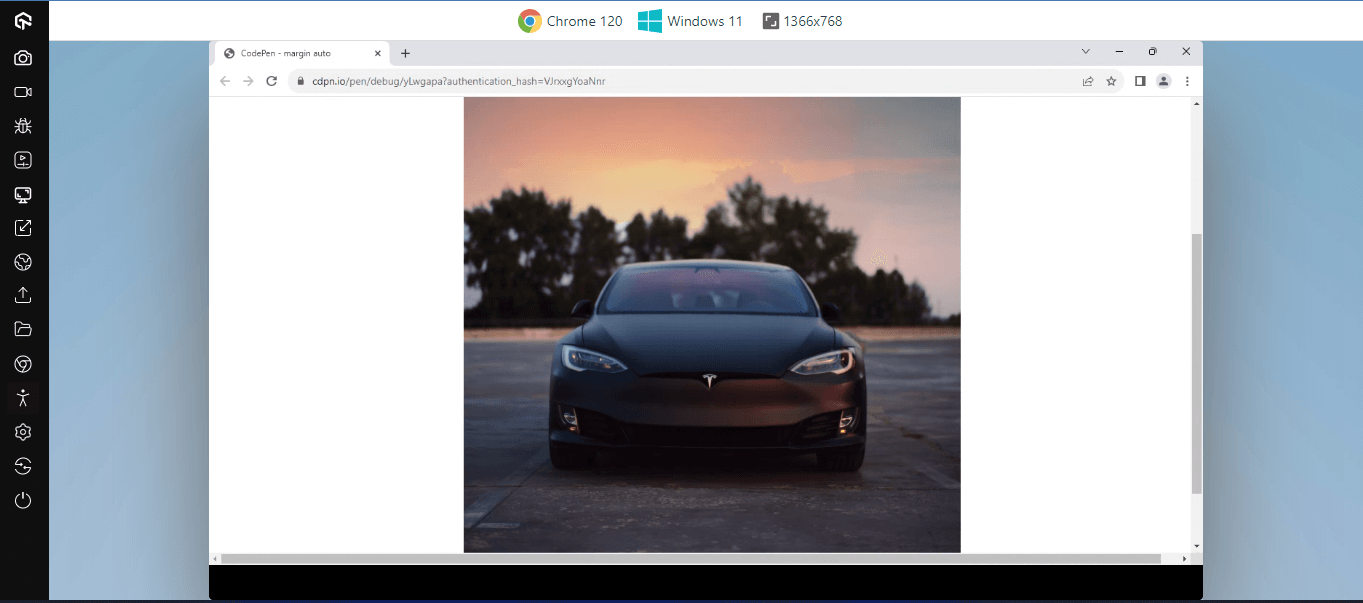The height and width of the screenshot is (603, 1363).
Task: Minimize the Chrome window
Action: coord(1119,51)
